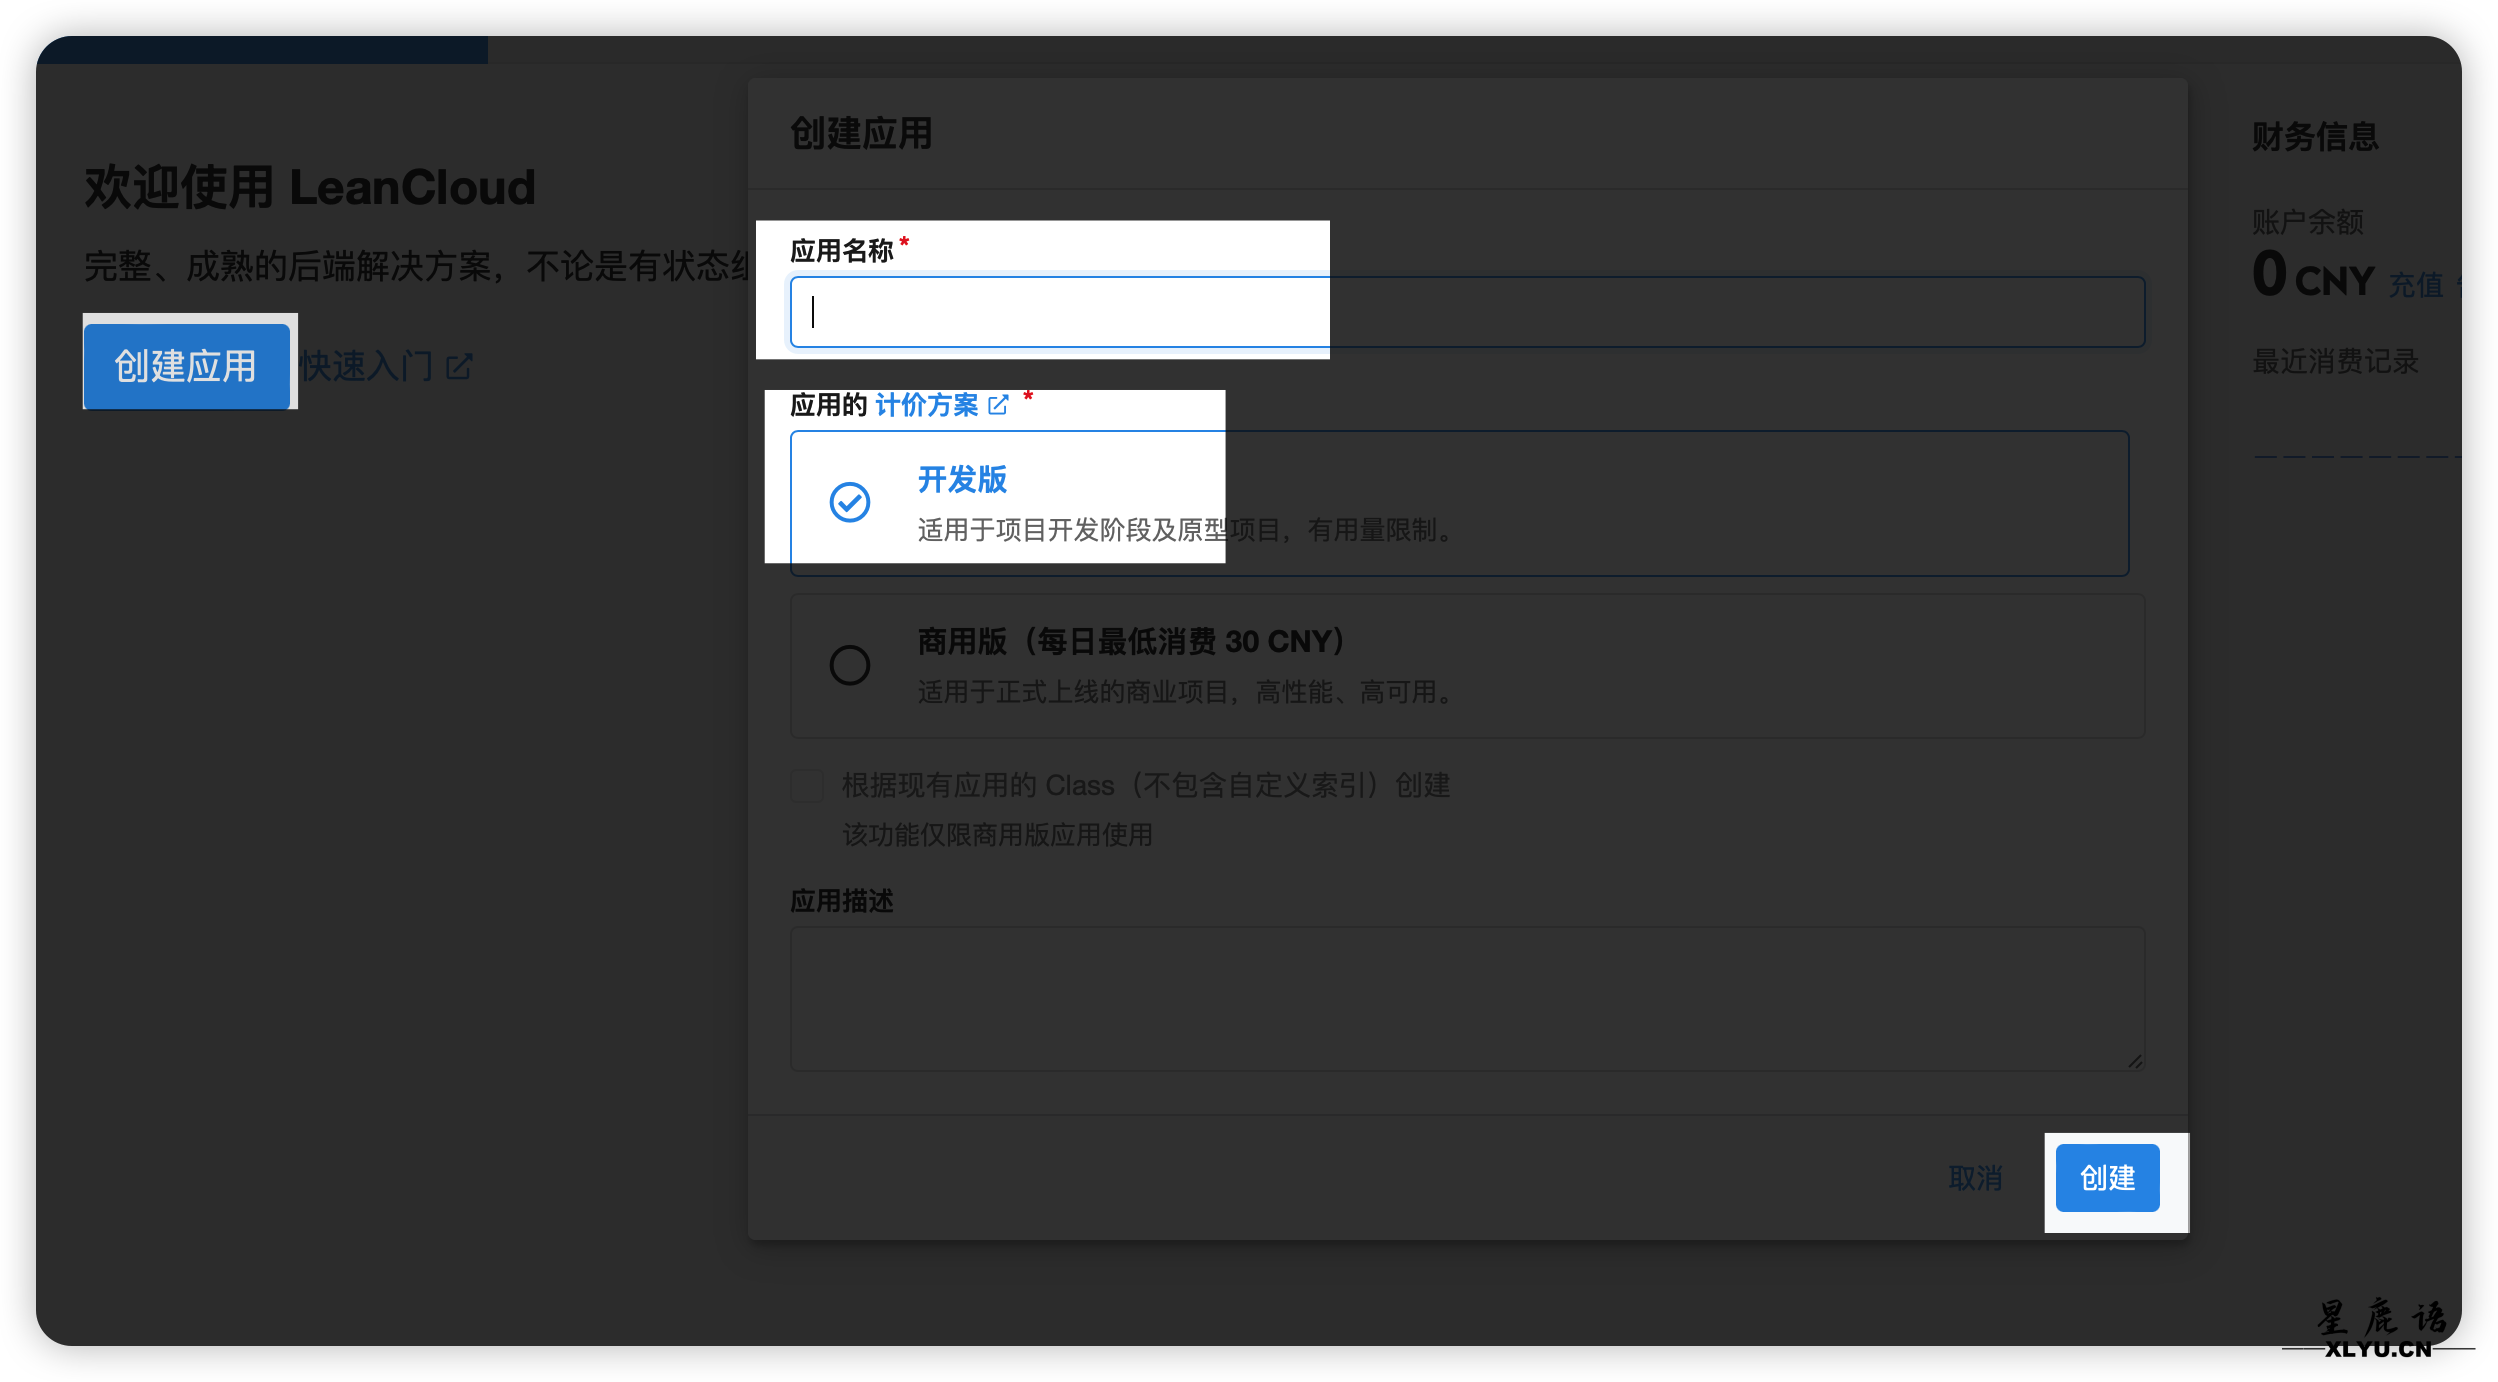This screenshot has width=2498, height=1382.
Task: Click external link icon beside 快速入门
Action: tap(459, 367)
